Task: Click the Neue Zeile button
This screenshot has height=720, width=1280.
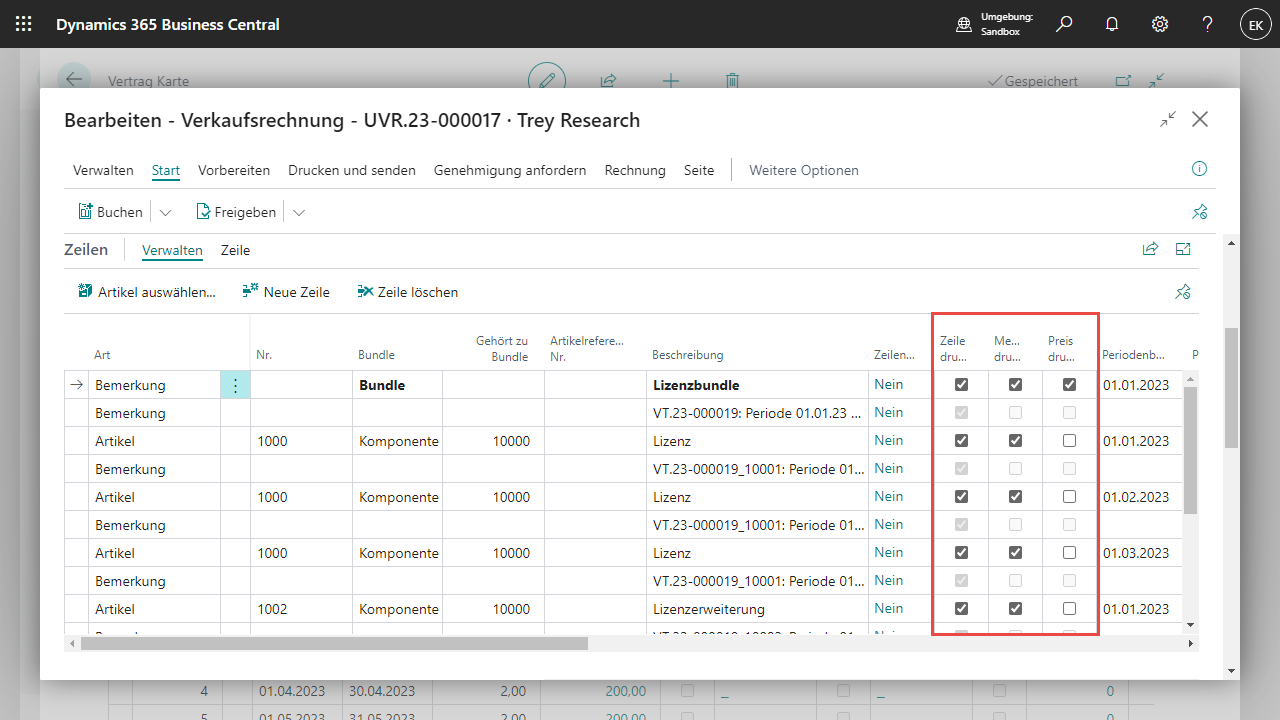Action: tap(286, 292)
